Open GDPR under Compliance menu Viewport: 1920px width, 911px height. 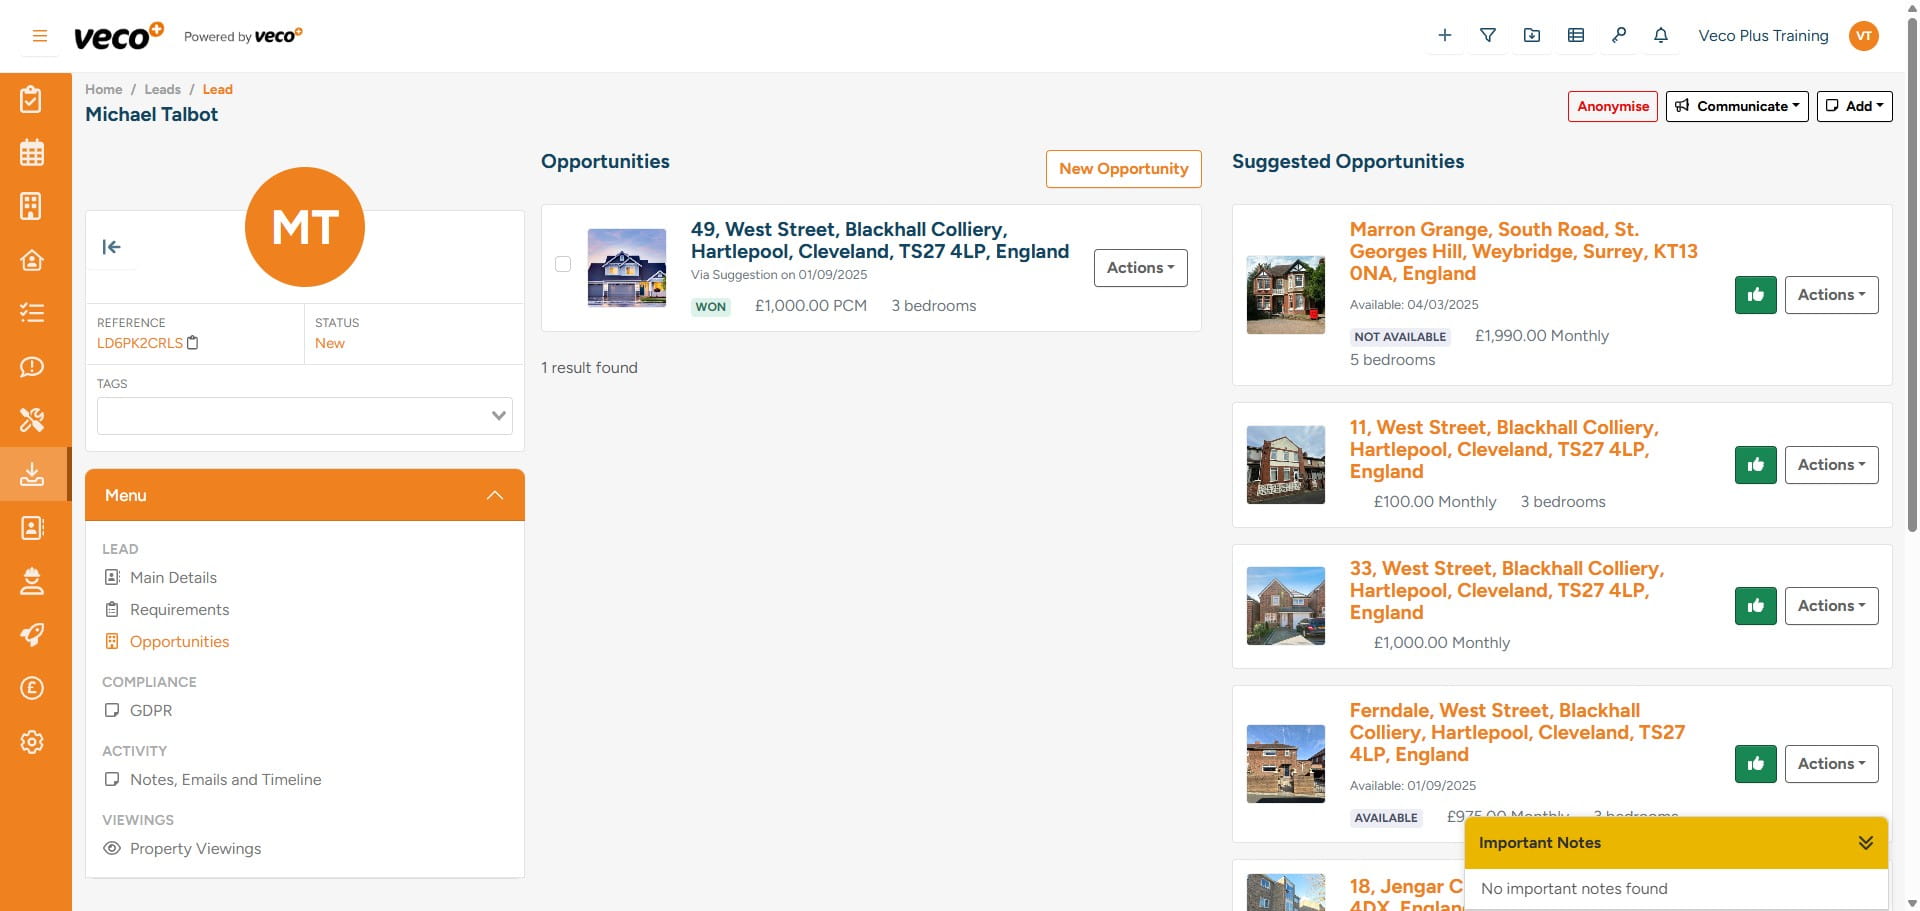[152, 710]
